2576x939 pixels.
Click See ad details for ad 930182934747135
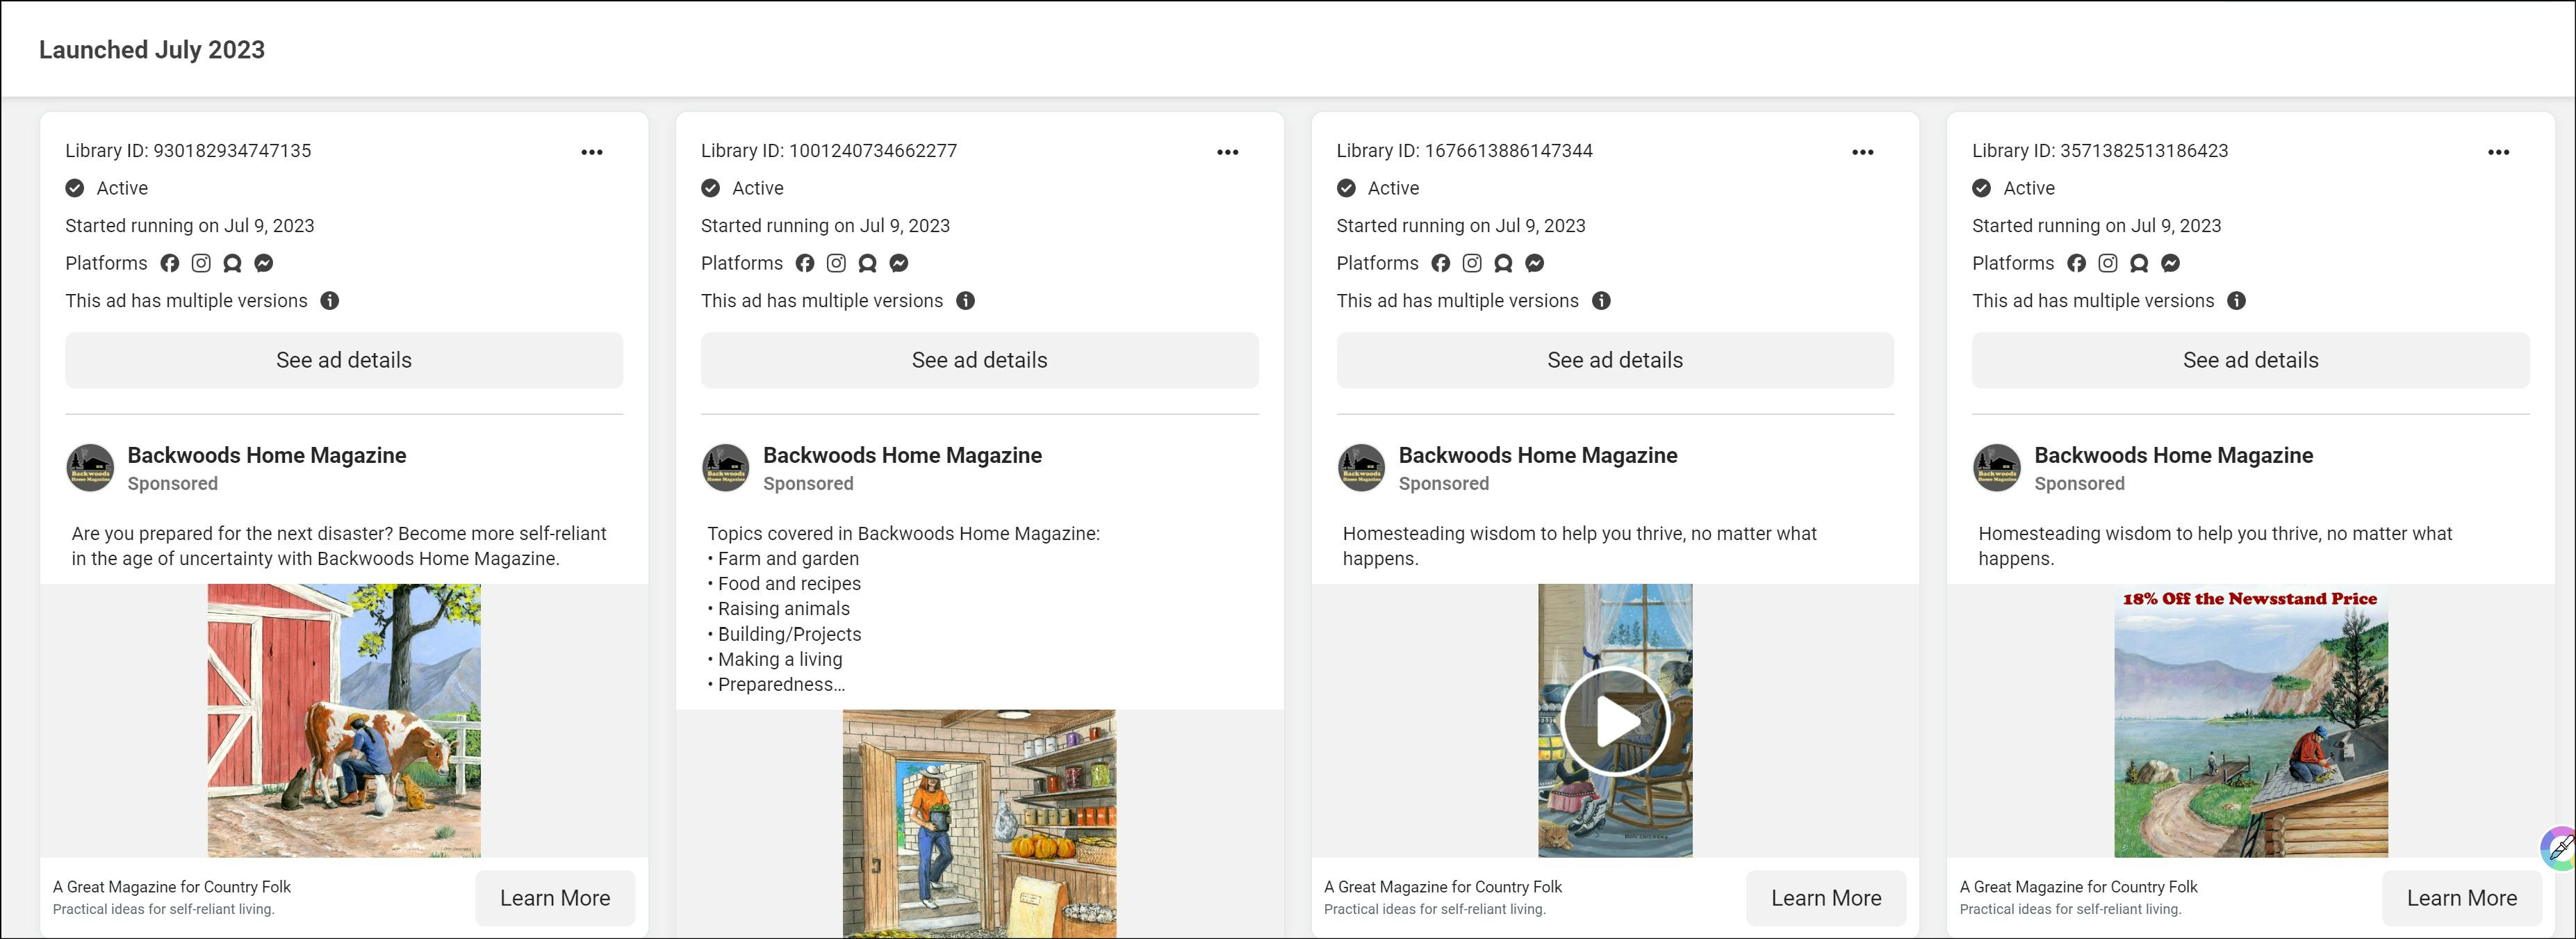click(x=344, y=360)
